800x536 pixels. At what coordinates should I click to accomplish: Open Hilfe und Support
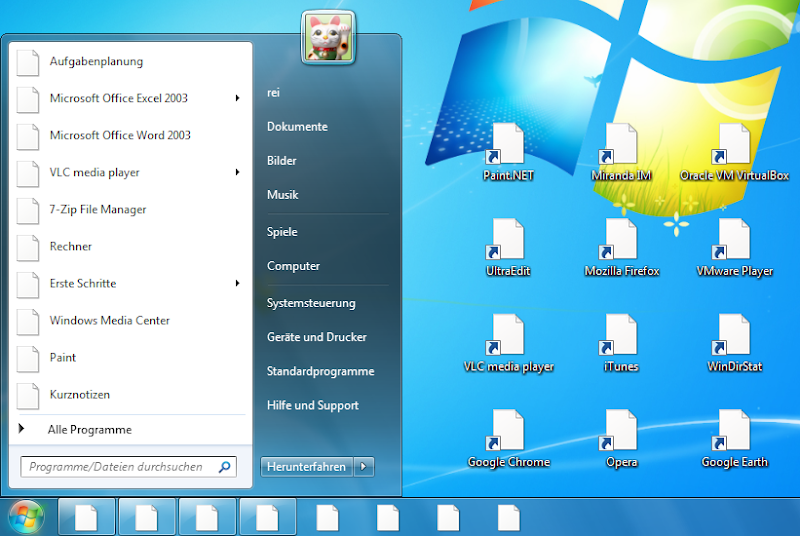pos(313,405)
